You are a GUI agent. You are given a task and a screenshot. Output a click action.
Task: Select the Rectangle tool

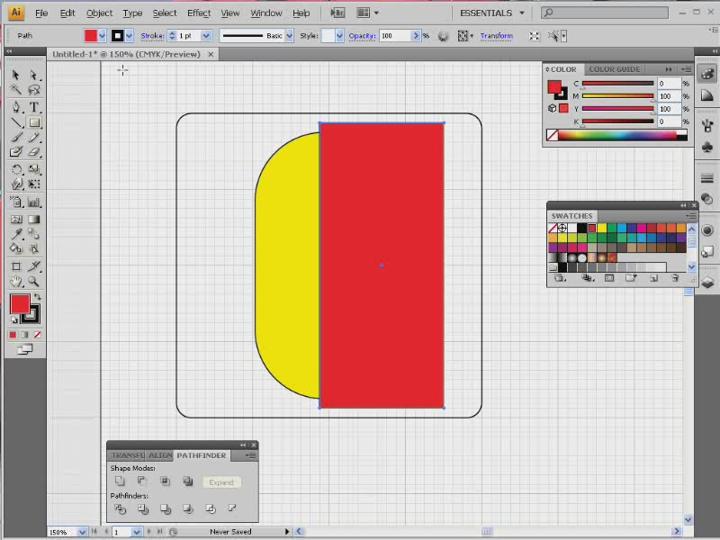click(x=34, y=123)
